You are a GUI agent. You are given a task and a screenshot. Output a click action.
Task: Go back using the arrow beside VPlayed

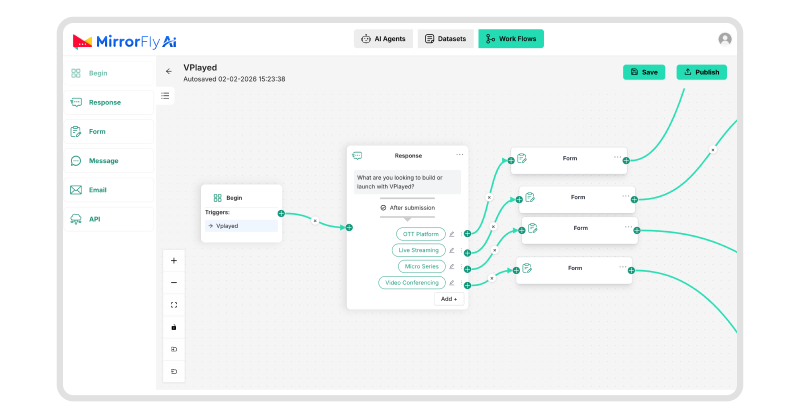(169, 71)
